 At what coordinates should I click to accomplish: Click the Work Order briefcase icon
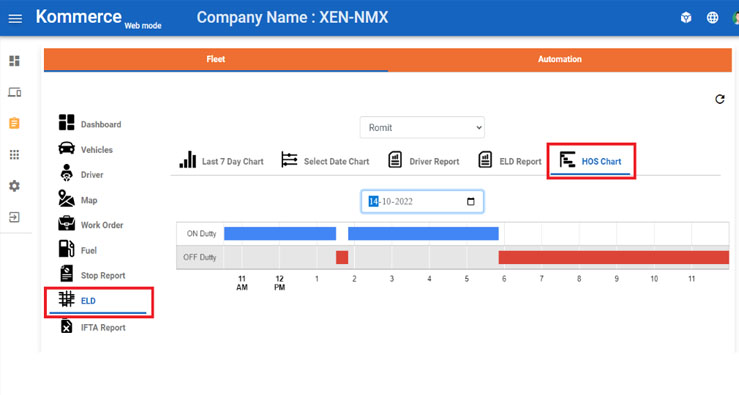(66, 223)
